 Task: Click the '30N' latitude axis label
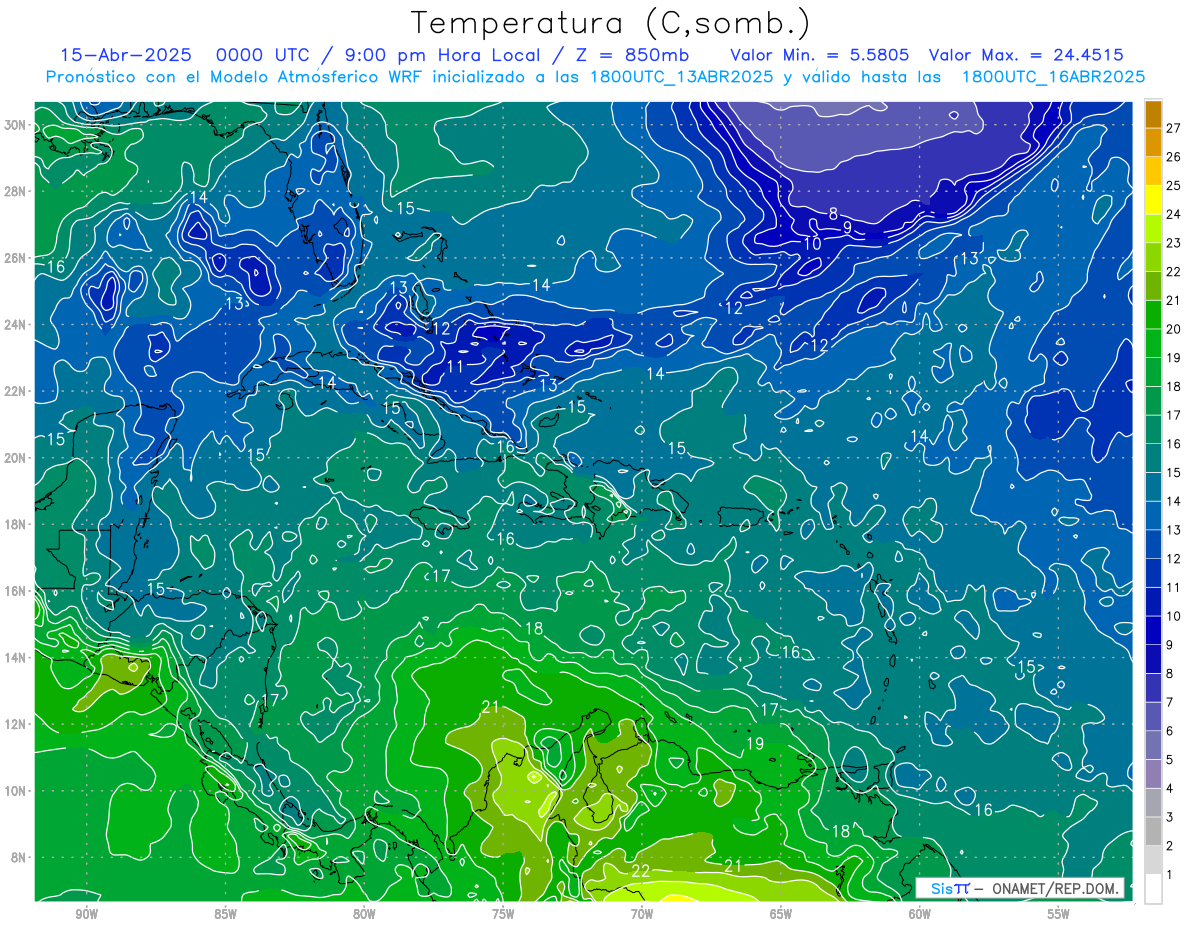(17, 125)
